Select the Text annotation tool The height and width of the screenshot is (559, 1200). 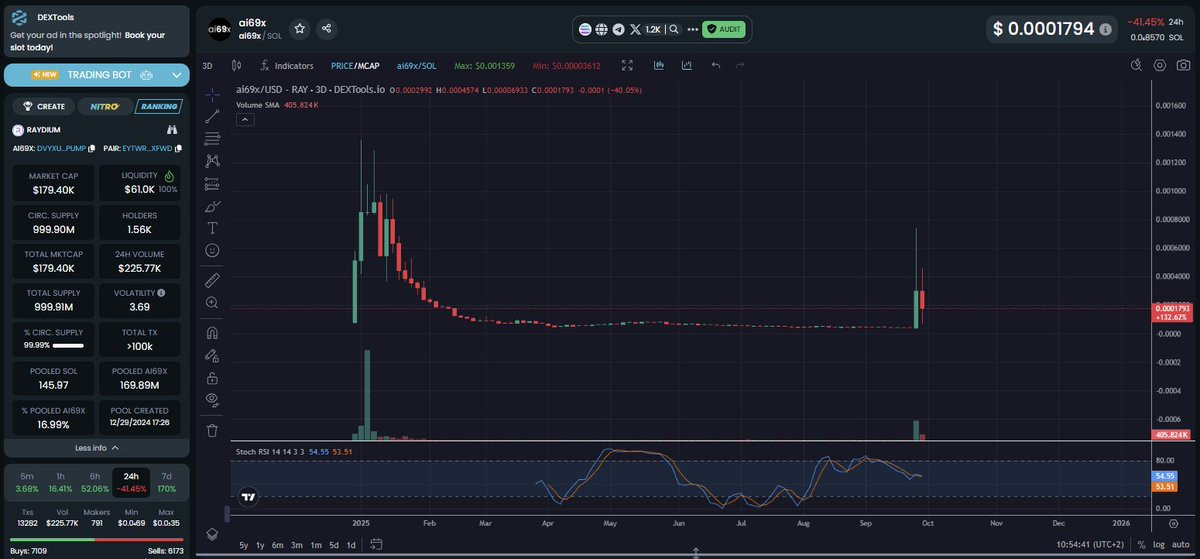coord(212,227)
